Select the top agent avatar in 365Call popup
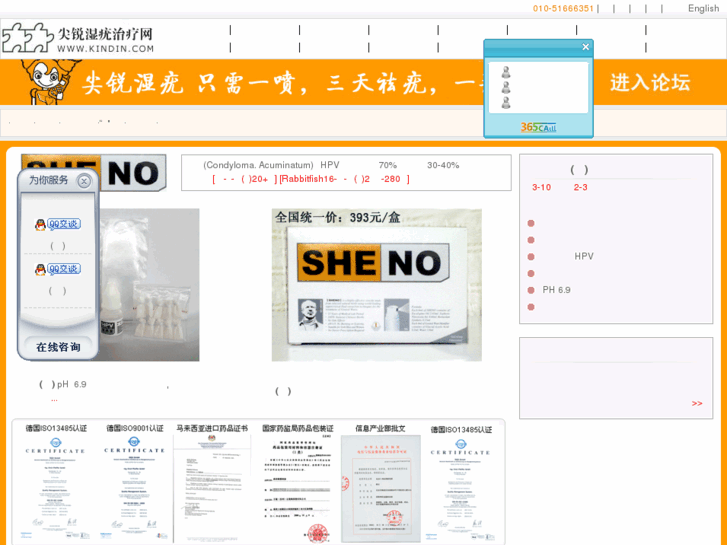This screenshot has width=727, height=545. point(506,72)
